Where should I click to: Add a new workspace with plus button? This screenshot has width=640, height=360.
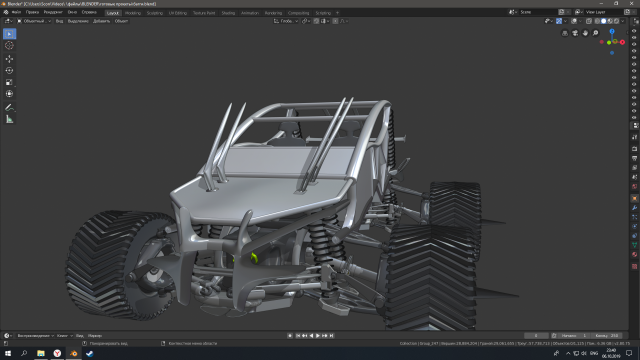coord(337,13)
